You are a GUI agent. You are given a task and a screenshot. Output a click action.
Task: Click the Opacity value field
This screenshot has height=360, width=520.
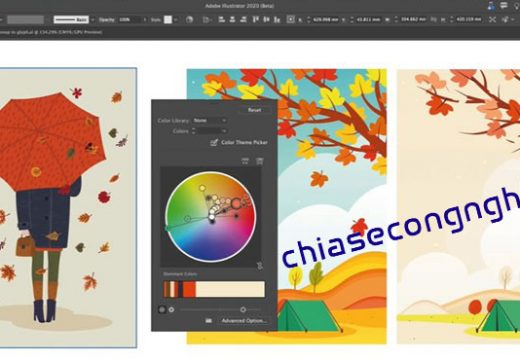click(x=129, y=20)
